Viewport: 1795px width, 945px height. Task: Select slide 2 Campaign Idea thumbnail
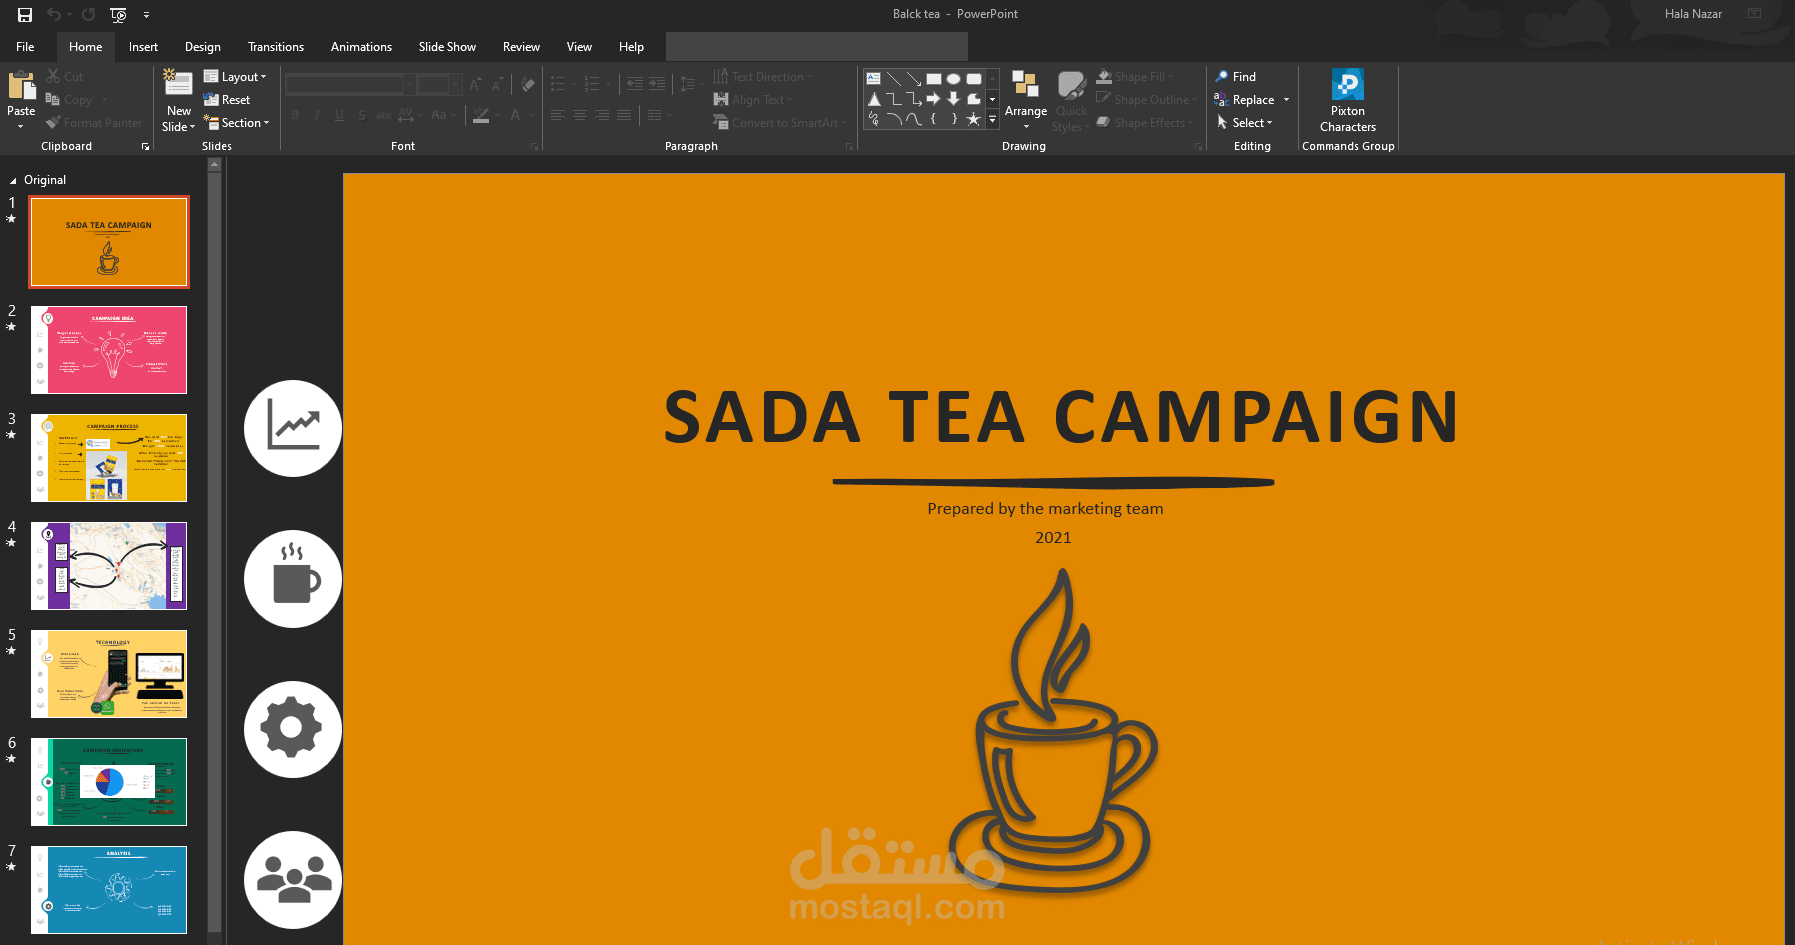coord(109,350)
